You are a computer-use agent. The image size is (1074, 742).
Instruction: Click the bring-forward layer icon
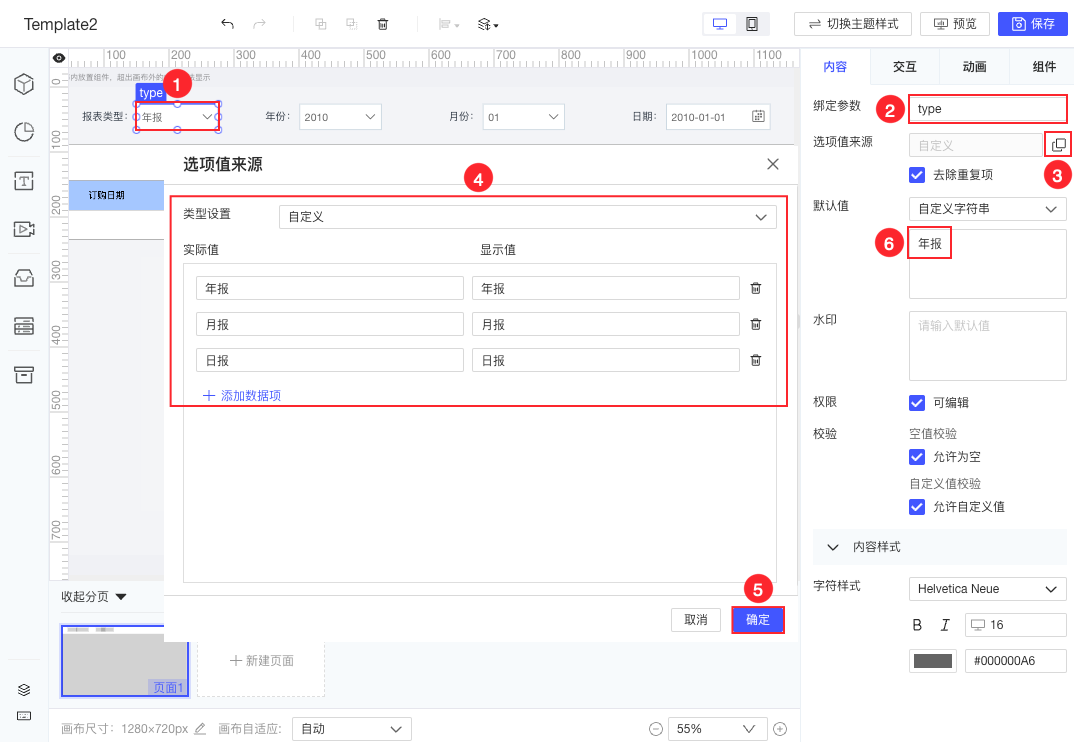(x=321, y=24)
